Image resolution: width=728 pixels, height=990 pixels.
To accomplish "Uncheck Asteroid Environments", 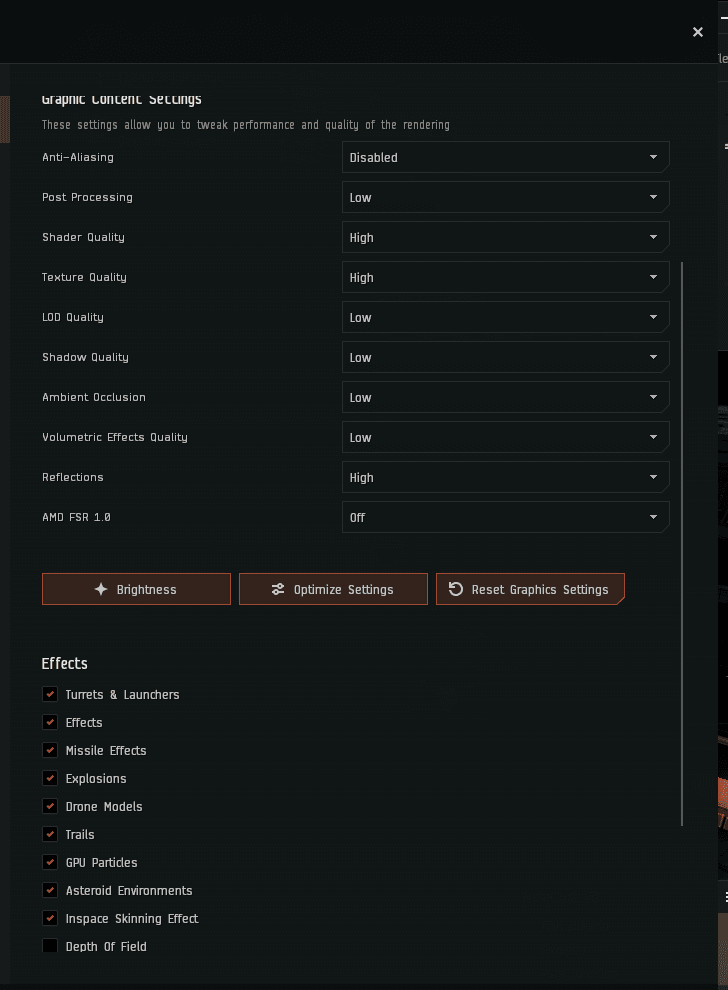I will pos(50,890).
